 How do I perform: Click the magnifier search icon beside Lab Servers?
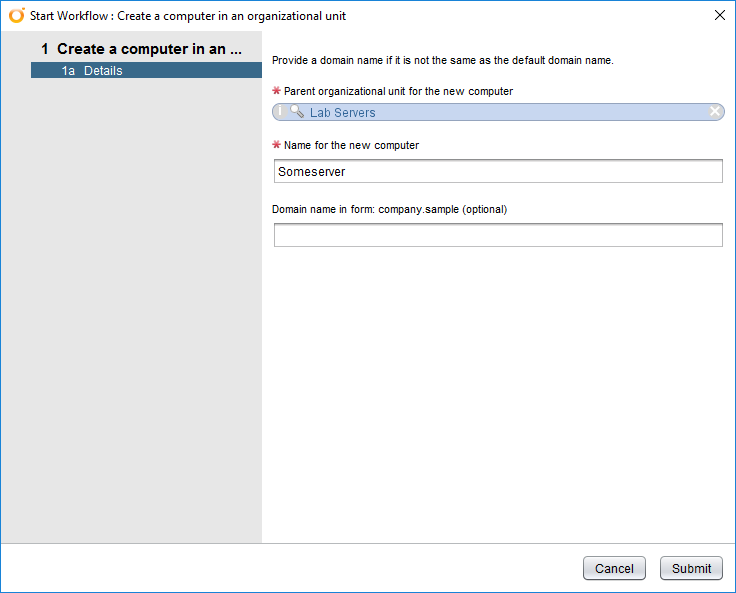pos(297,112)
